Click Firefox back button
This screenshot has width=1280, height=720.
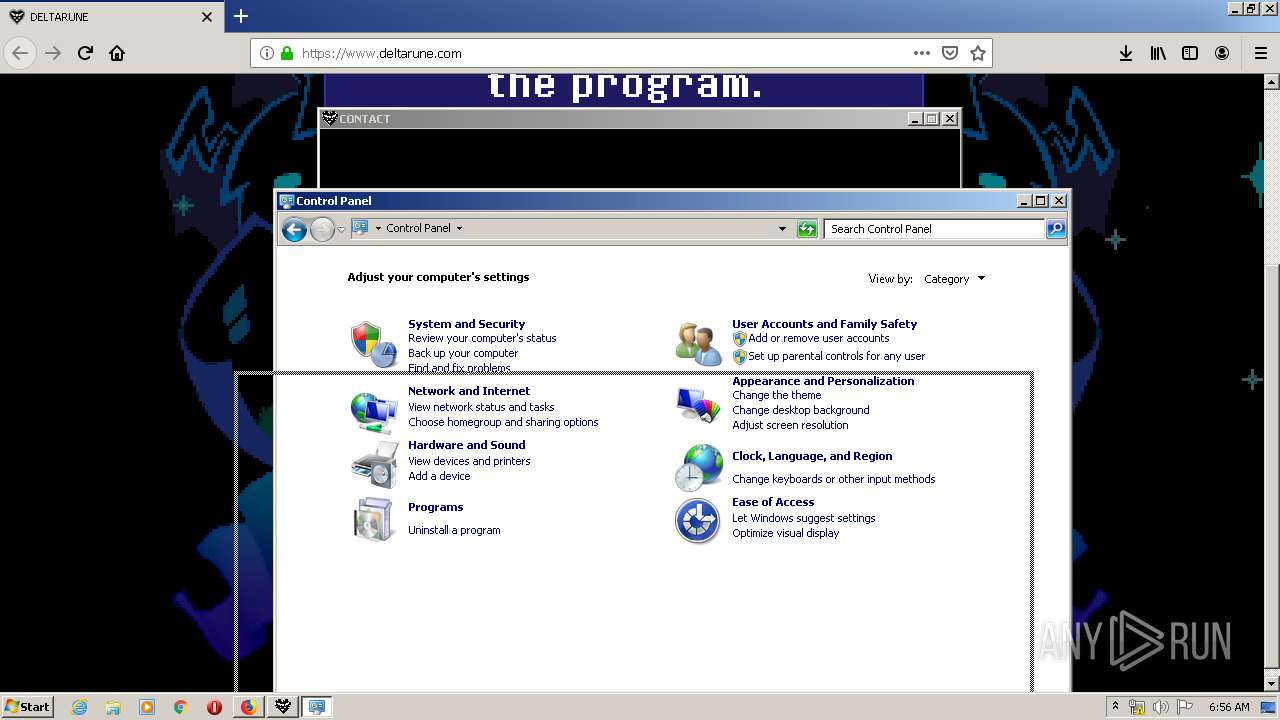click(20, 53)
